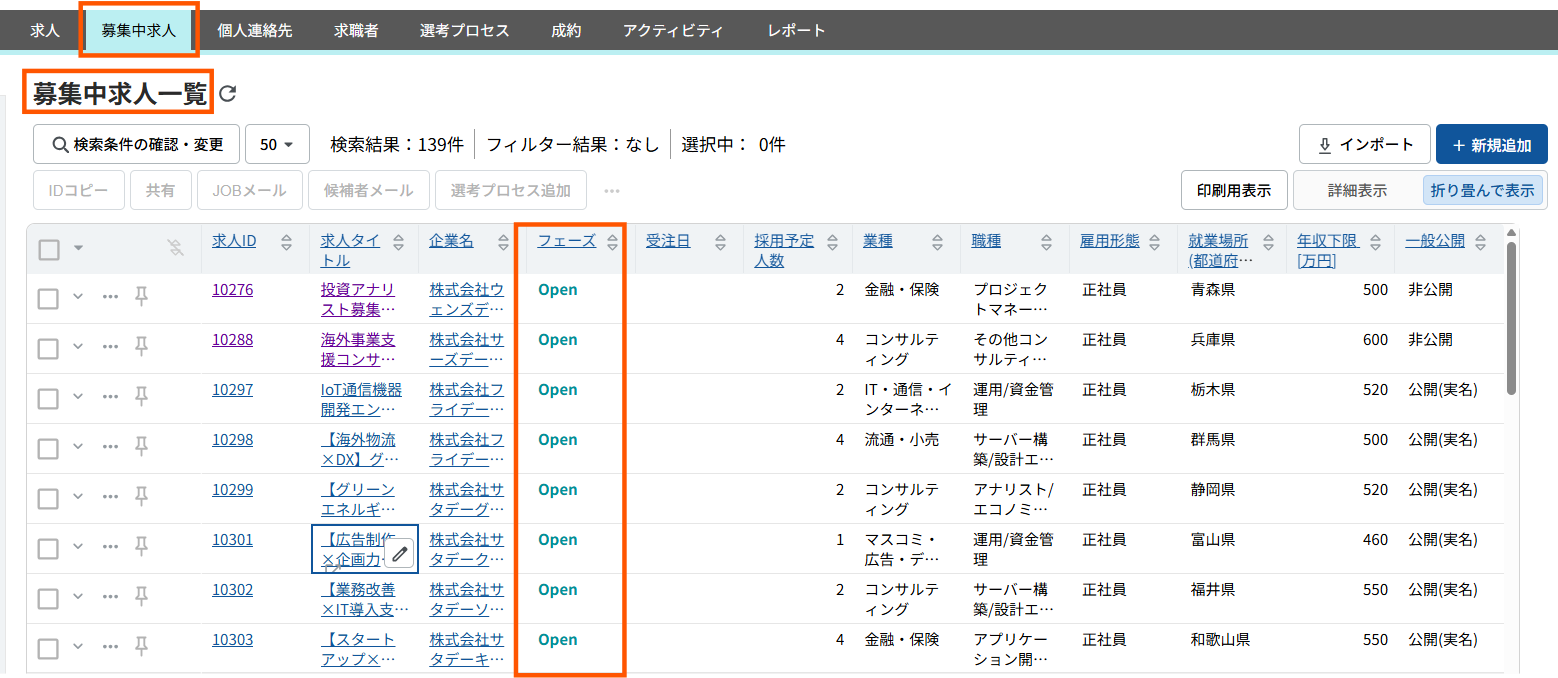Check the box for job 10298
The height and width of the screenshot is (678, 1558).
coord(48,448)
